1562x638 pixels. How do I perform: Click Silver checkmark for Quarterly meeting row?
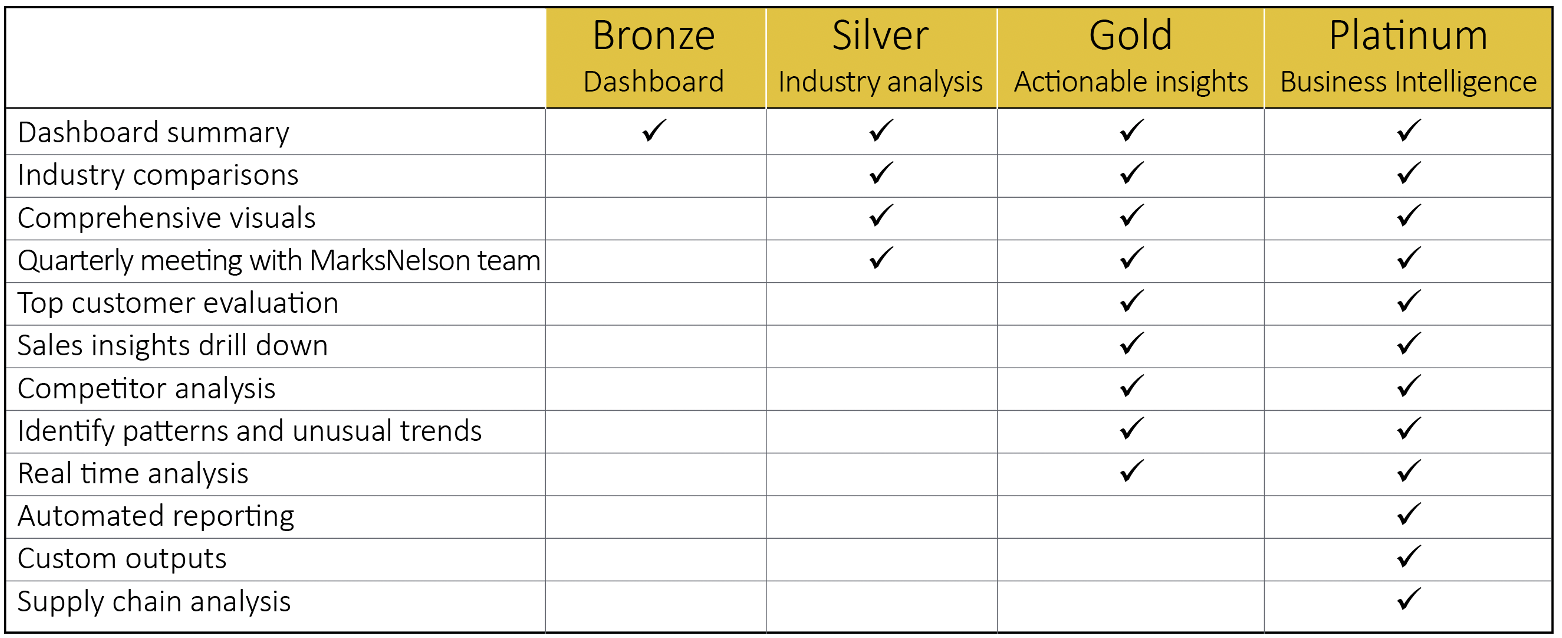click(x=881, y=259)
